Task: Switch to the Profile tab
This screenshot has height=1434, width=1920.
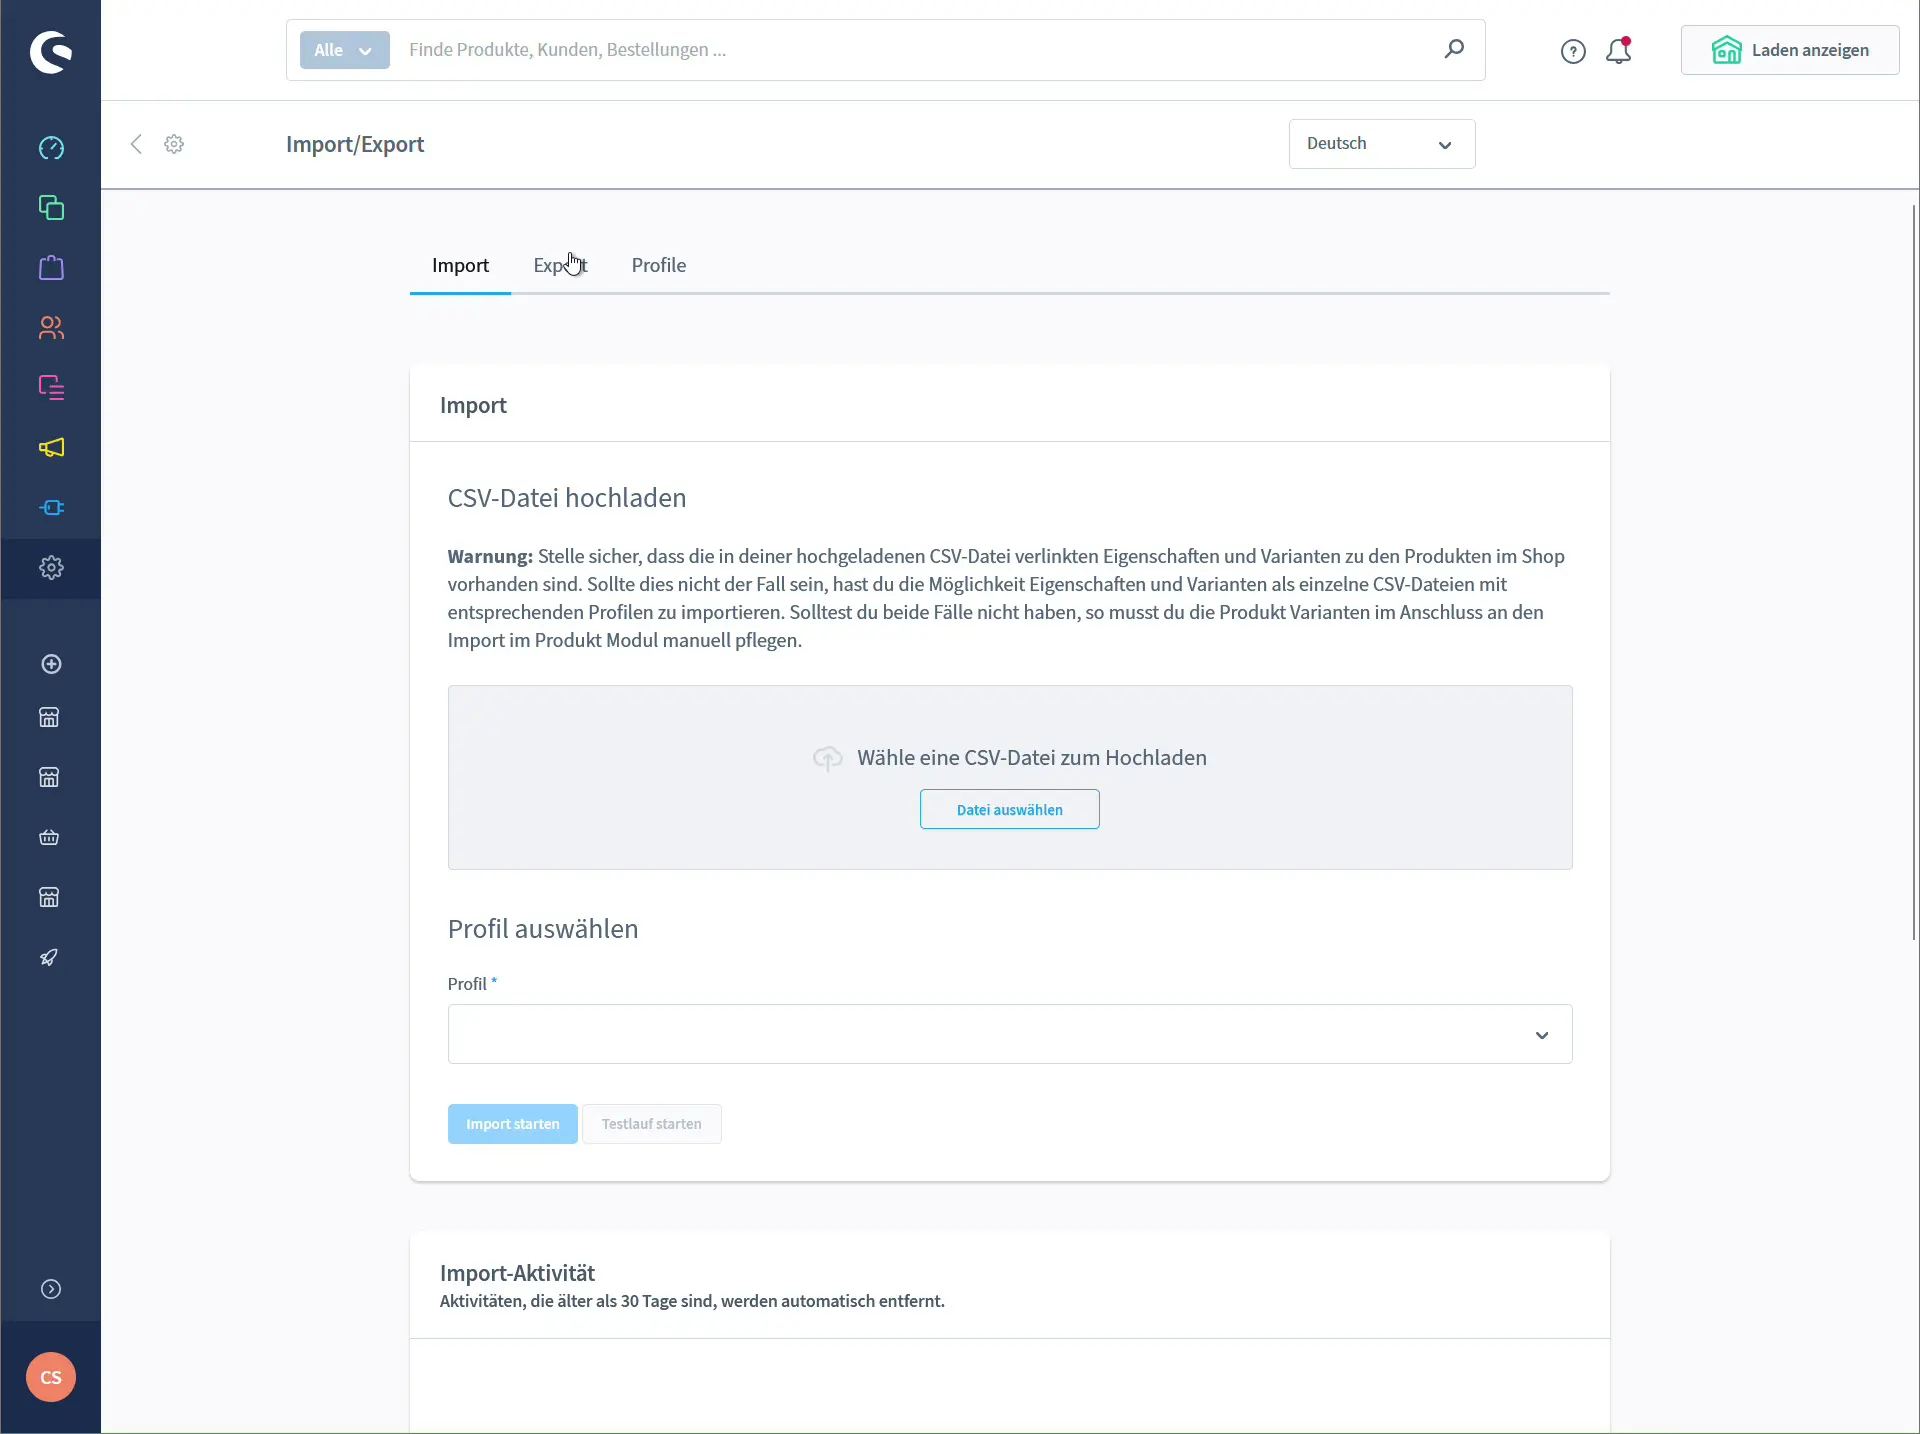Action: (658, 265)
